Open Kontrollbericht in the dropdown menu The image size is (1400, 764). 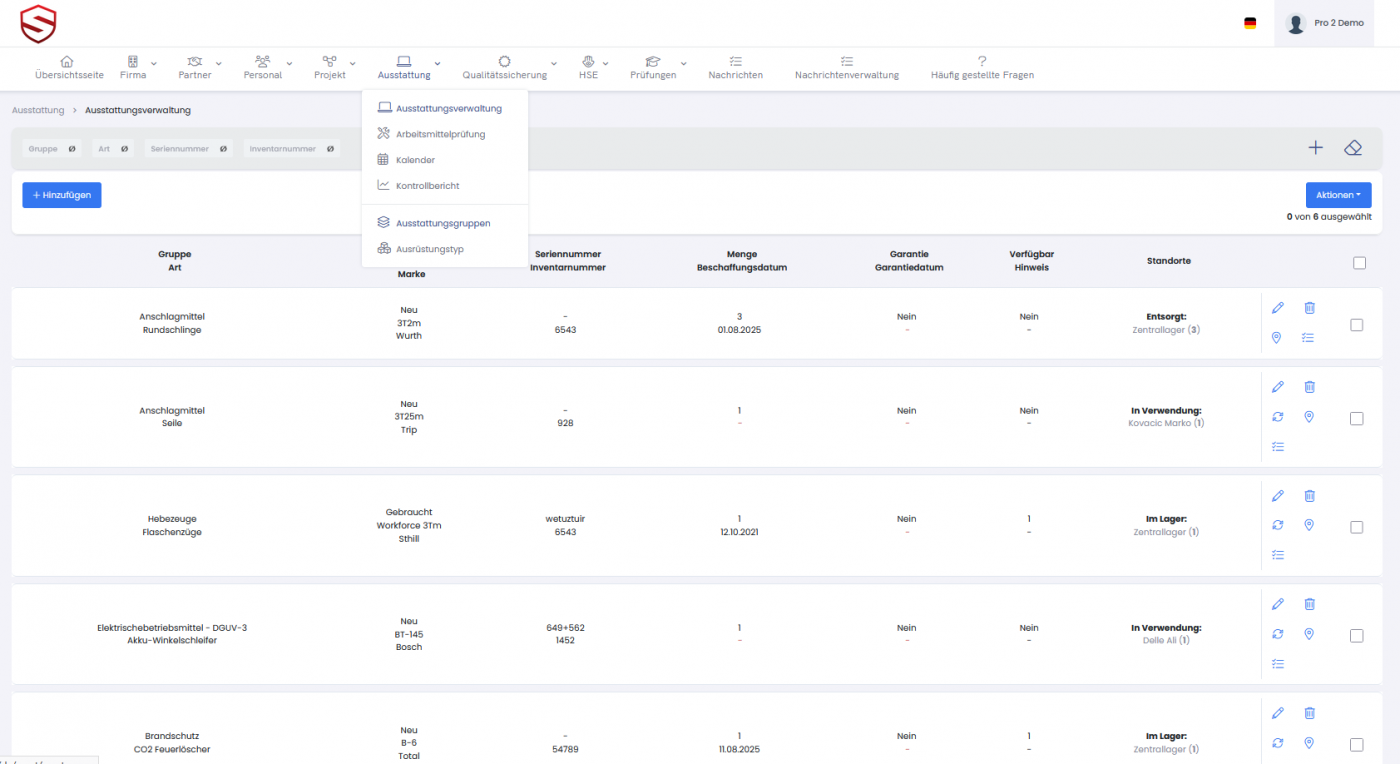pos(427,186)
